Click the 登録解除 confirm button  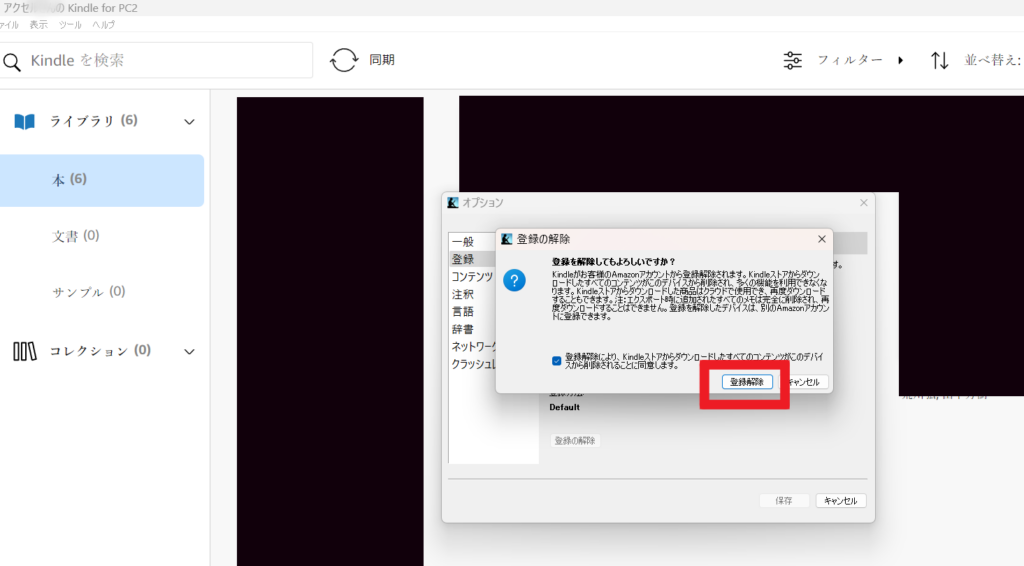point(747,382)
